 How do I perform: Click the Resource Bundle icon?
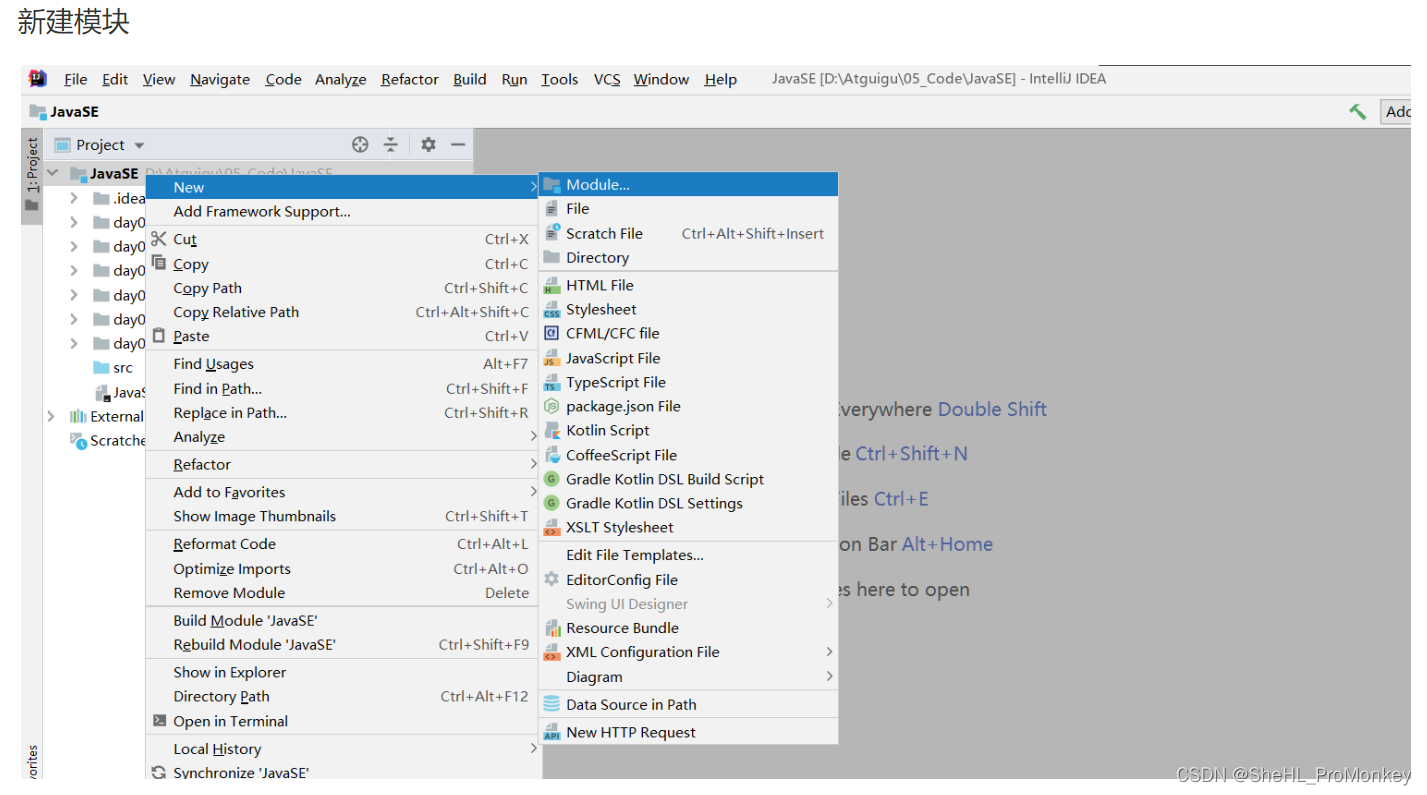551,628
